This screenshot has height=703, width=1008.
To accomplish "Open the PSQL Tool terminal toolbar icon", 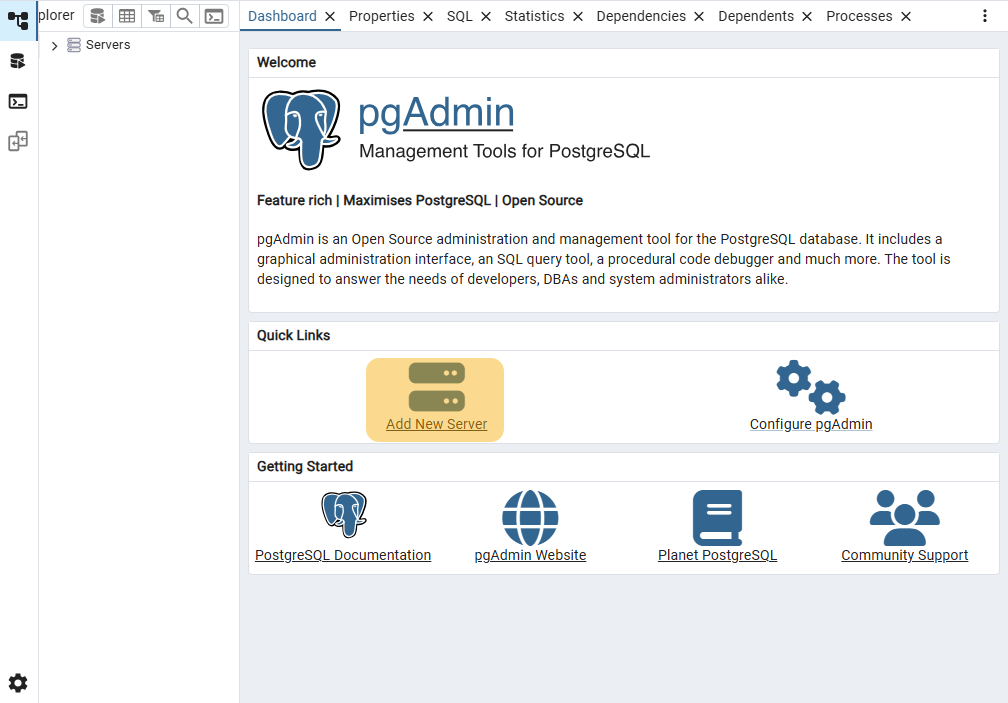I will tap(214, 16).
